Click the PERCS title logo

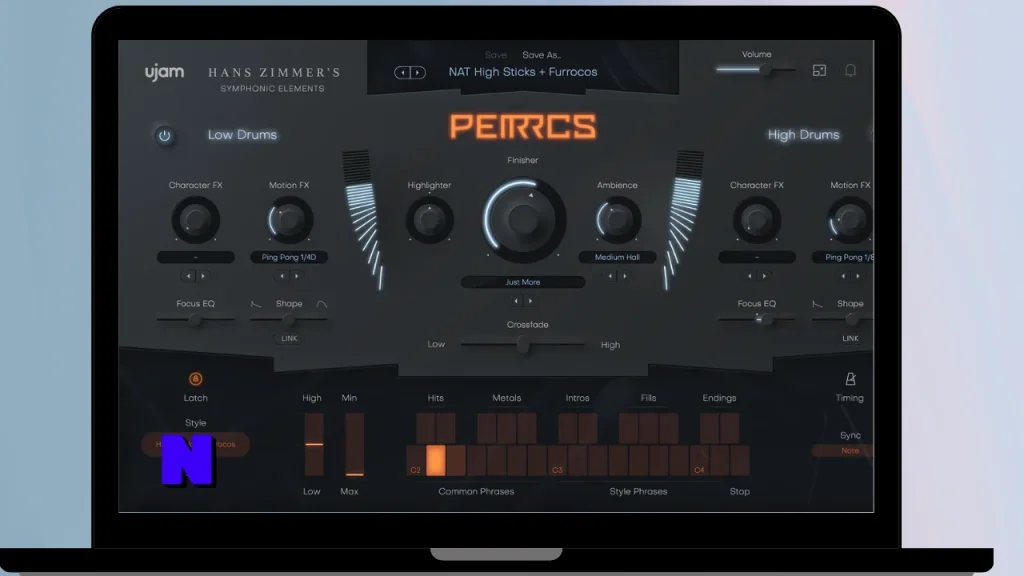[522, 127]
